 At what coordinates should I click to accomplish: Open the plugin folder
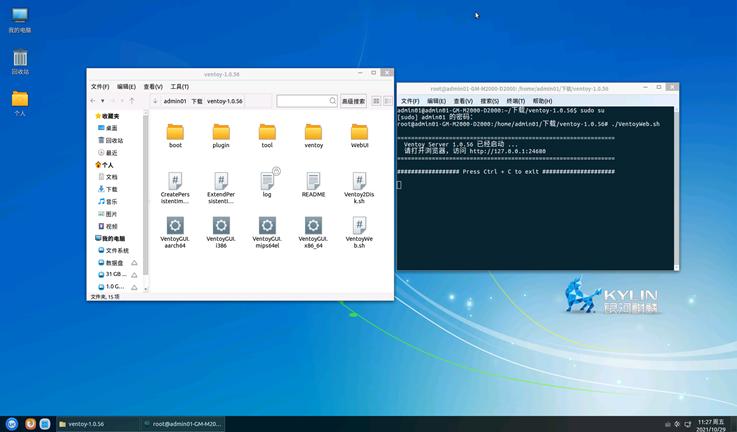221,132
